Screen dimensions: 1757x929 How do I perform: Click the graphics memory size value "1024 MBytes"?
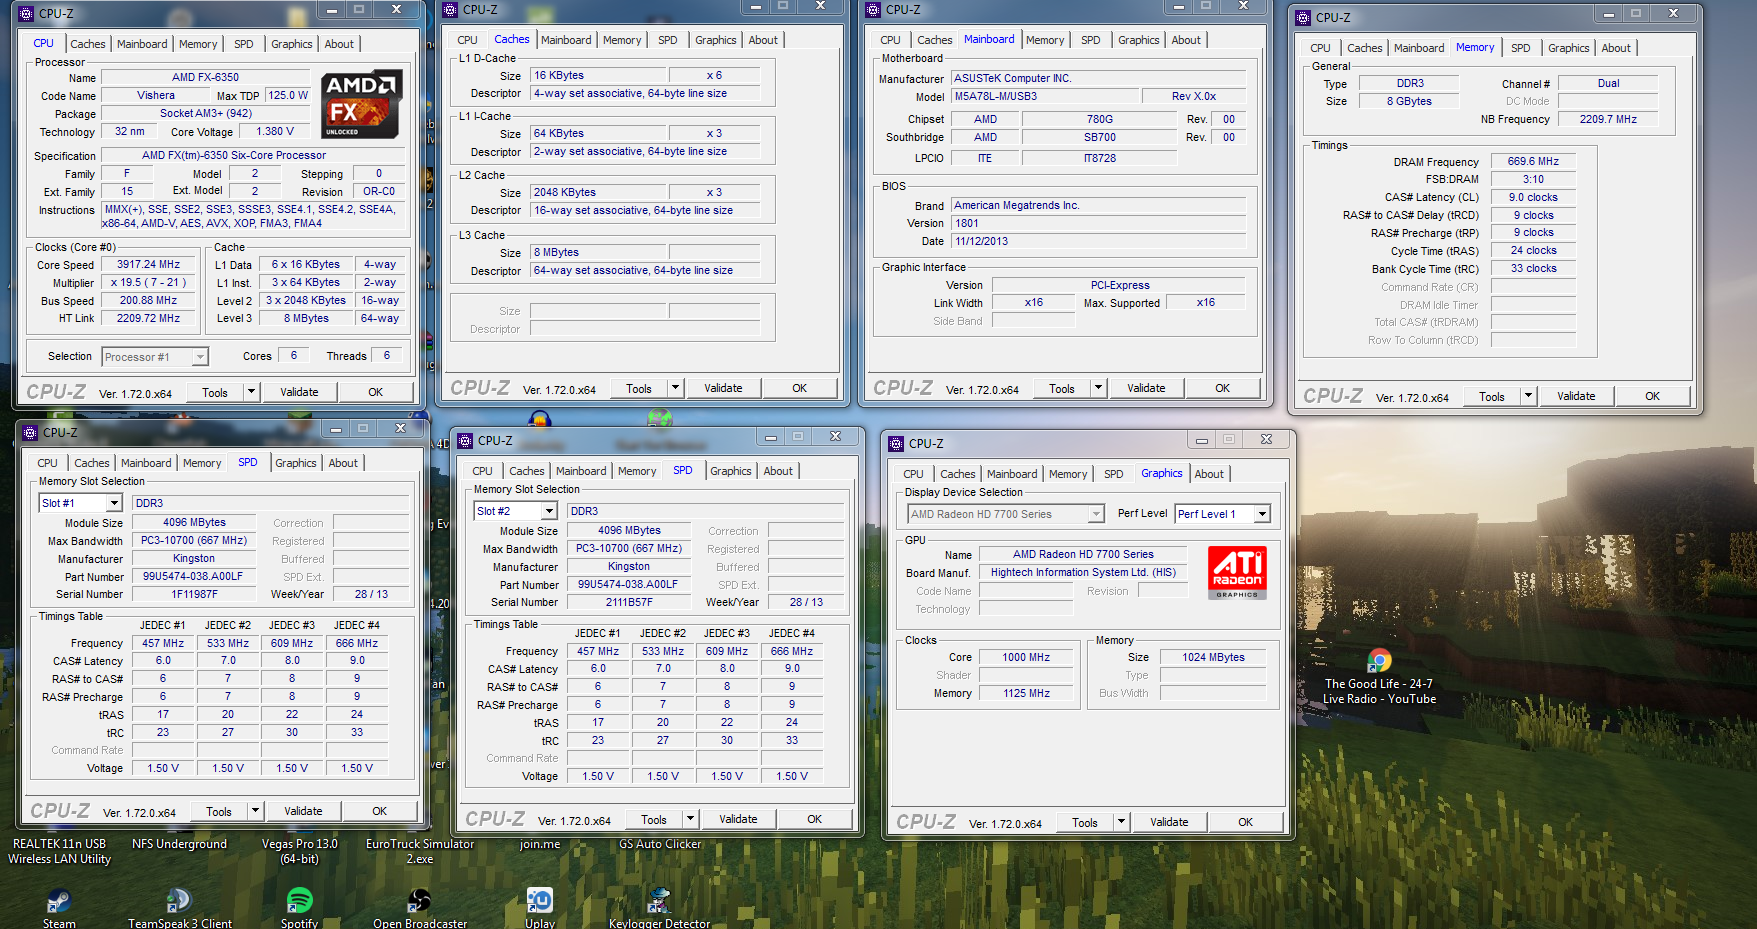(1213, 657)
